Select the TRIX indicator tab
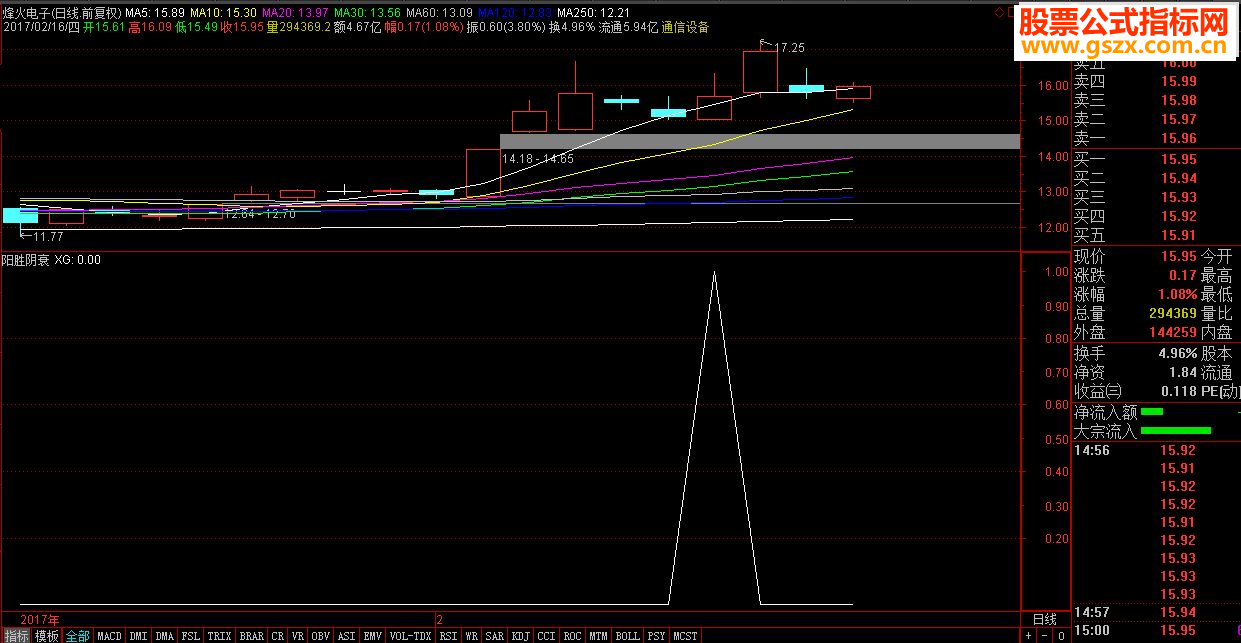The image size is (1241, 643). click(220, 636)
